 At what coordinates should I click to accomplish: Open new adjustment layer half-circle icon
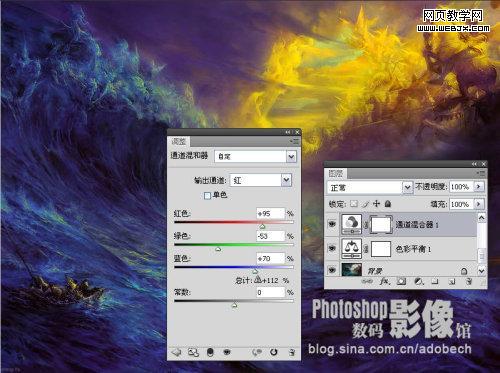[418, 282]
